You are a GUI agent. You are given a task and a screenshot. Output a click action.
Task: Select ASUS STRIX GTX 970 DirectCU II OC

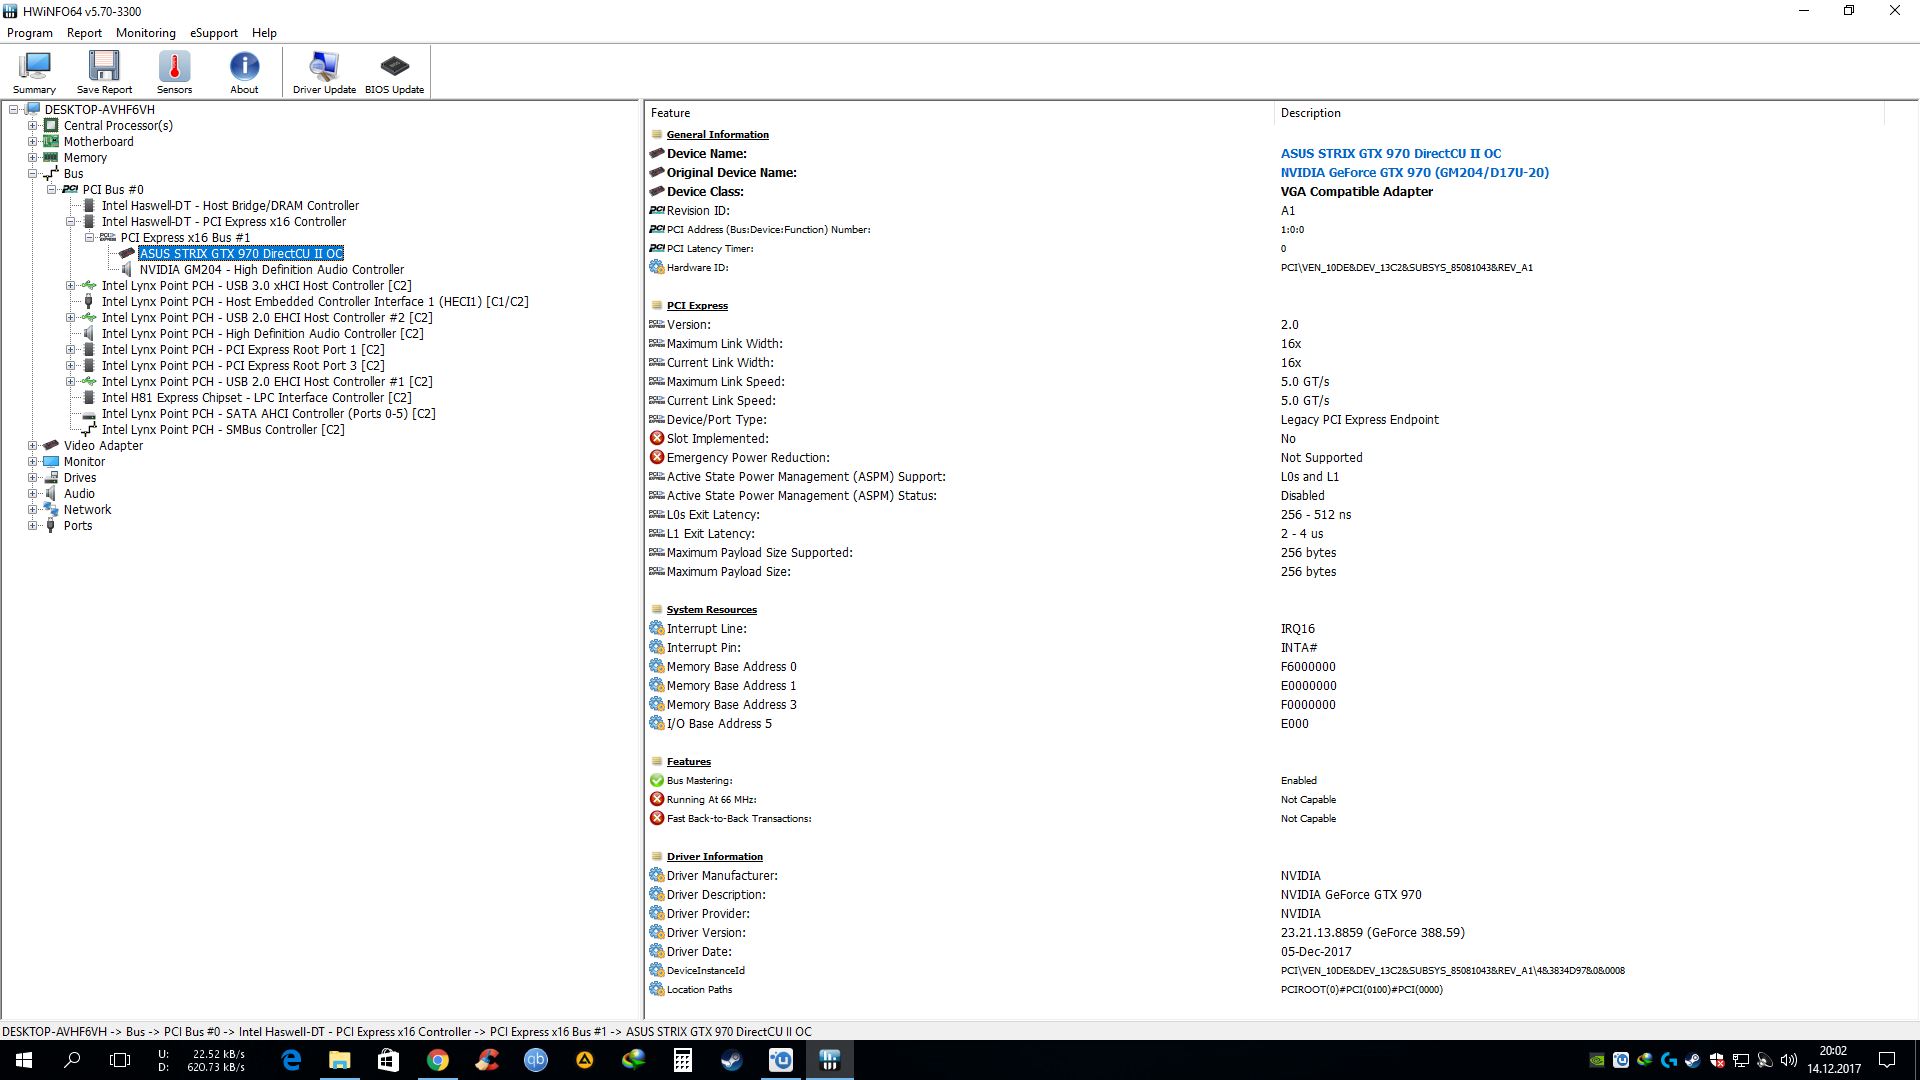point(241,254)
